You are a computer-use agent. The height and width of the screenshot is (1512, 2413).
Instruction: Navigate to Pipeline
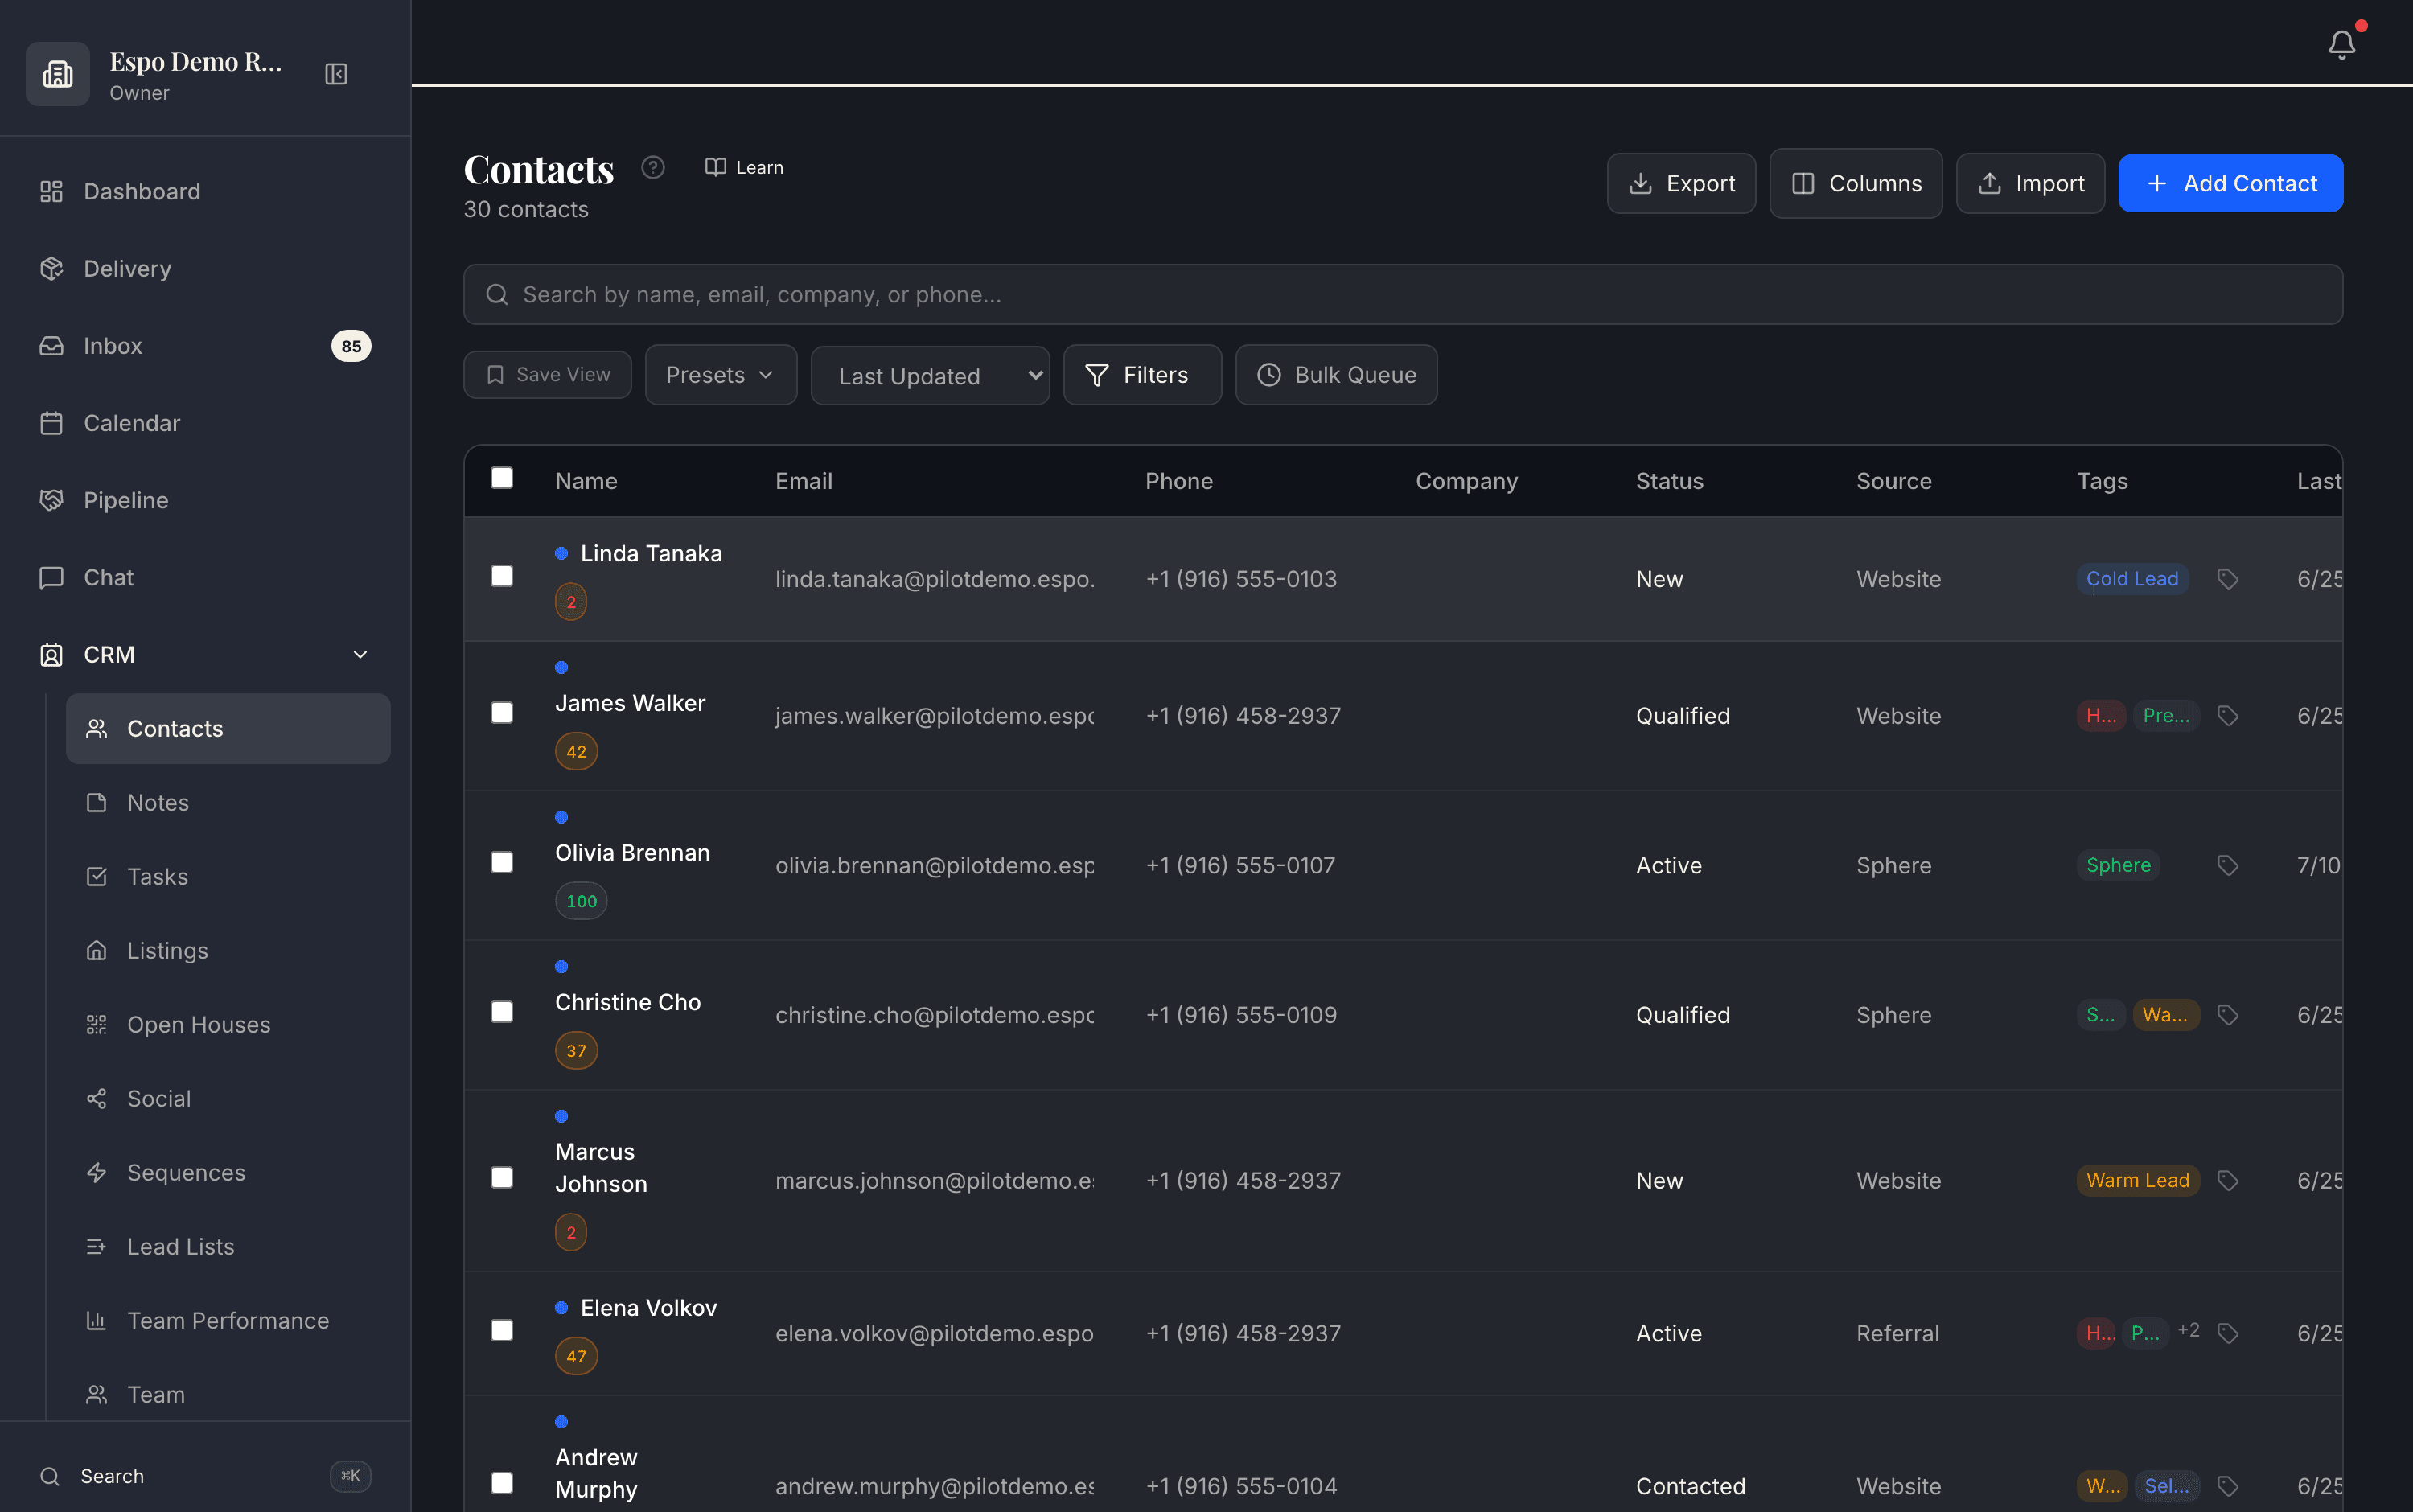click(205, 500)
